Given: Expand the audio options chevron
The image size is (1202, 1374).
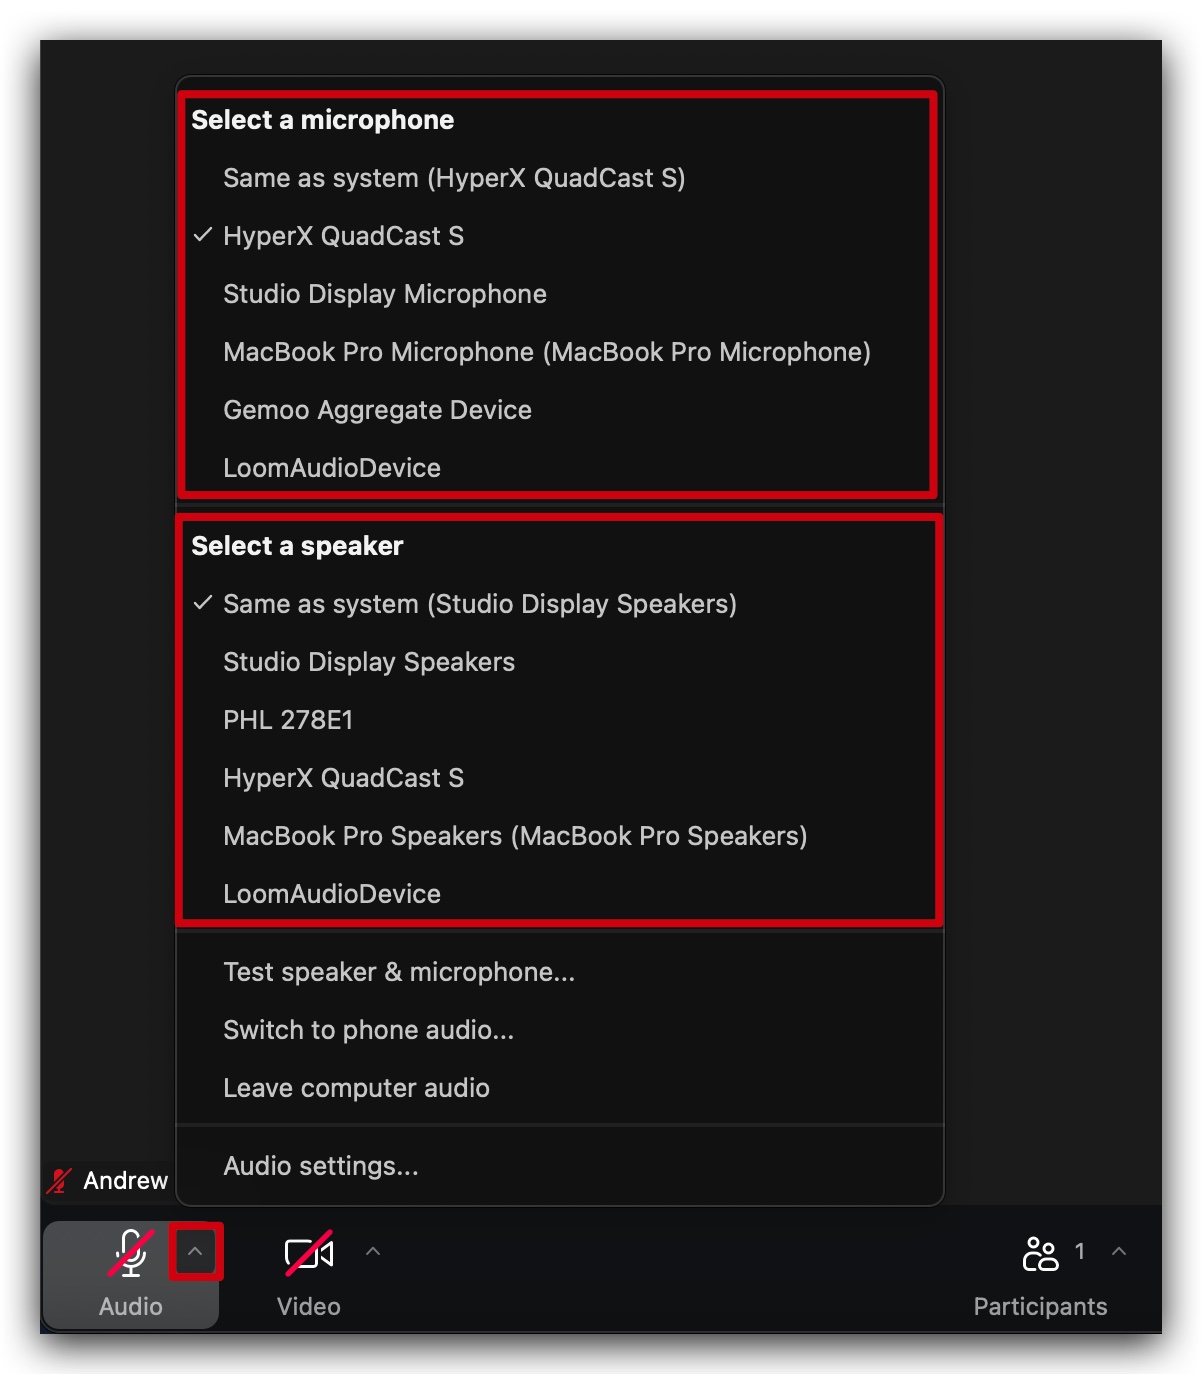Looking at the screenshot, I should [194, 1250].
